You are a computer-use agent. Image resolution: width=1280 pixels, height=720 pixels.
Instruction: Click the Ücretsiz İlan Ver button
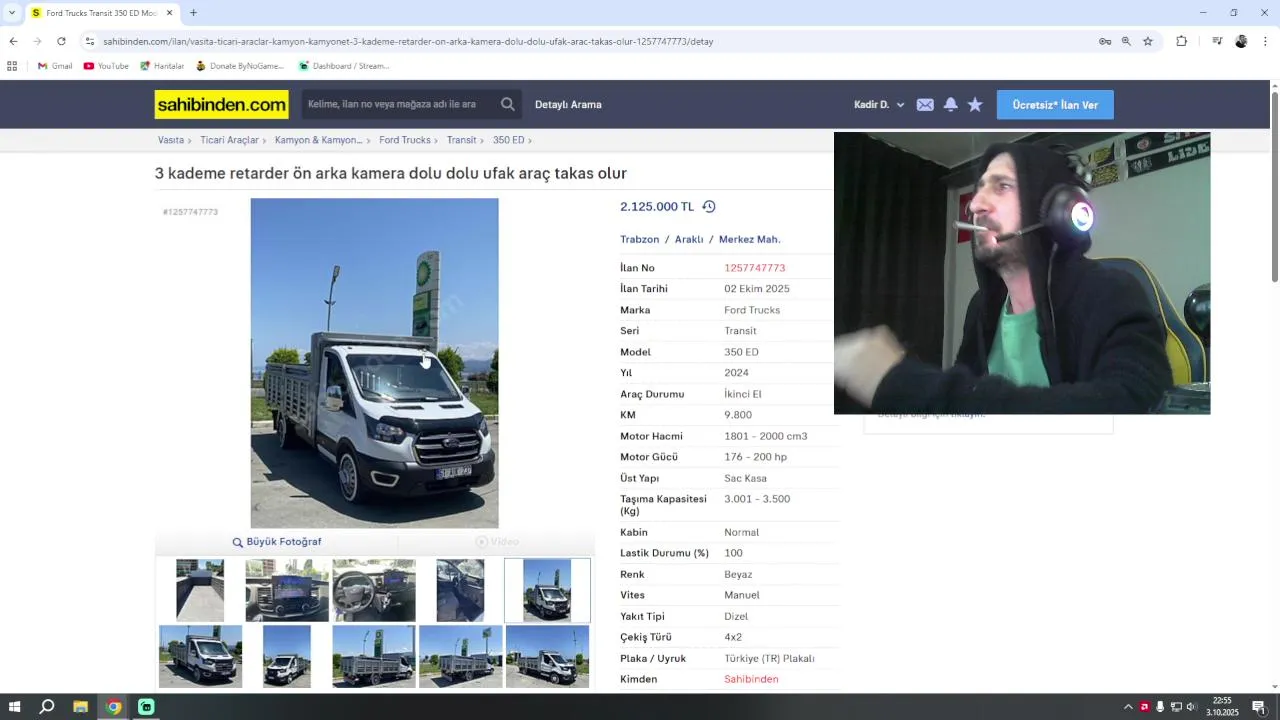point(1055,105)
